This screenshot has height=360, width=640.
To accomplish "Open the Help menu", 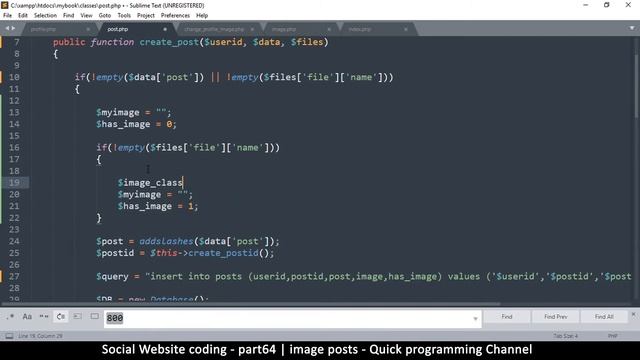I will click(x=202, y=16).
